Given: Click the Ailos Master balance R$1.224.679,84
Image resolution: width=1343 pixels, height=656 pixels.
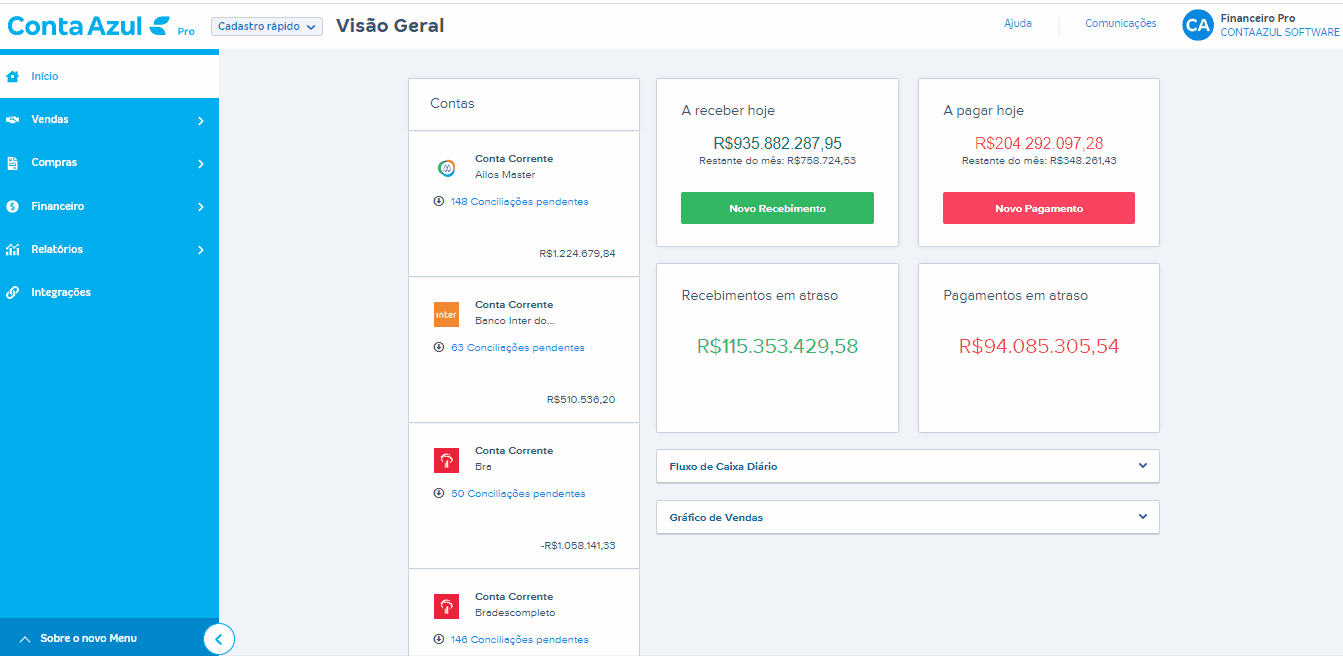Looking at the screenshot, I should 577,253.
